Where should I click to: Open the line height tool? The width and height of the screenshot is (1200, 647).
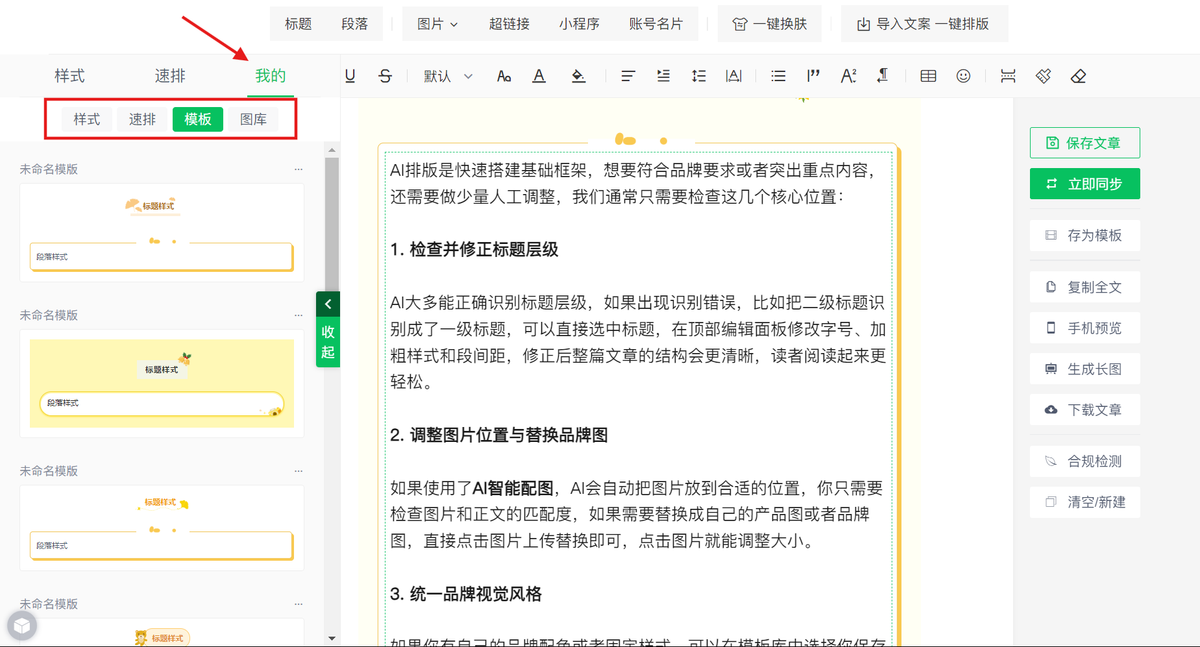699,76
